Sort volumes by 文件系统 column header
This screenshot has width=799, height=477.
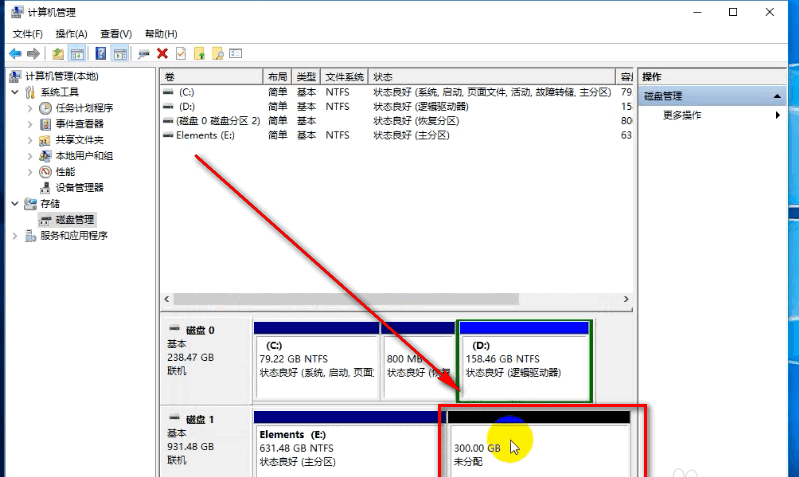coord(345,77)
